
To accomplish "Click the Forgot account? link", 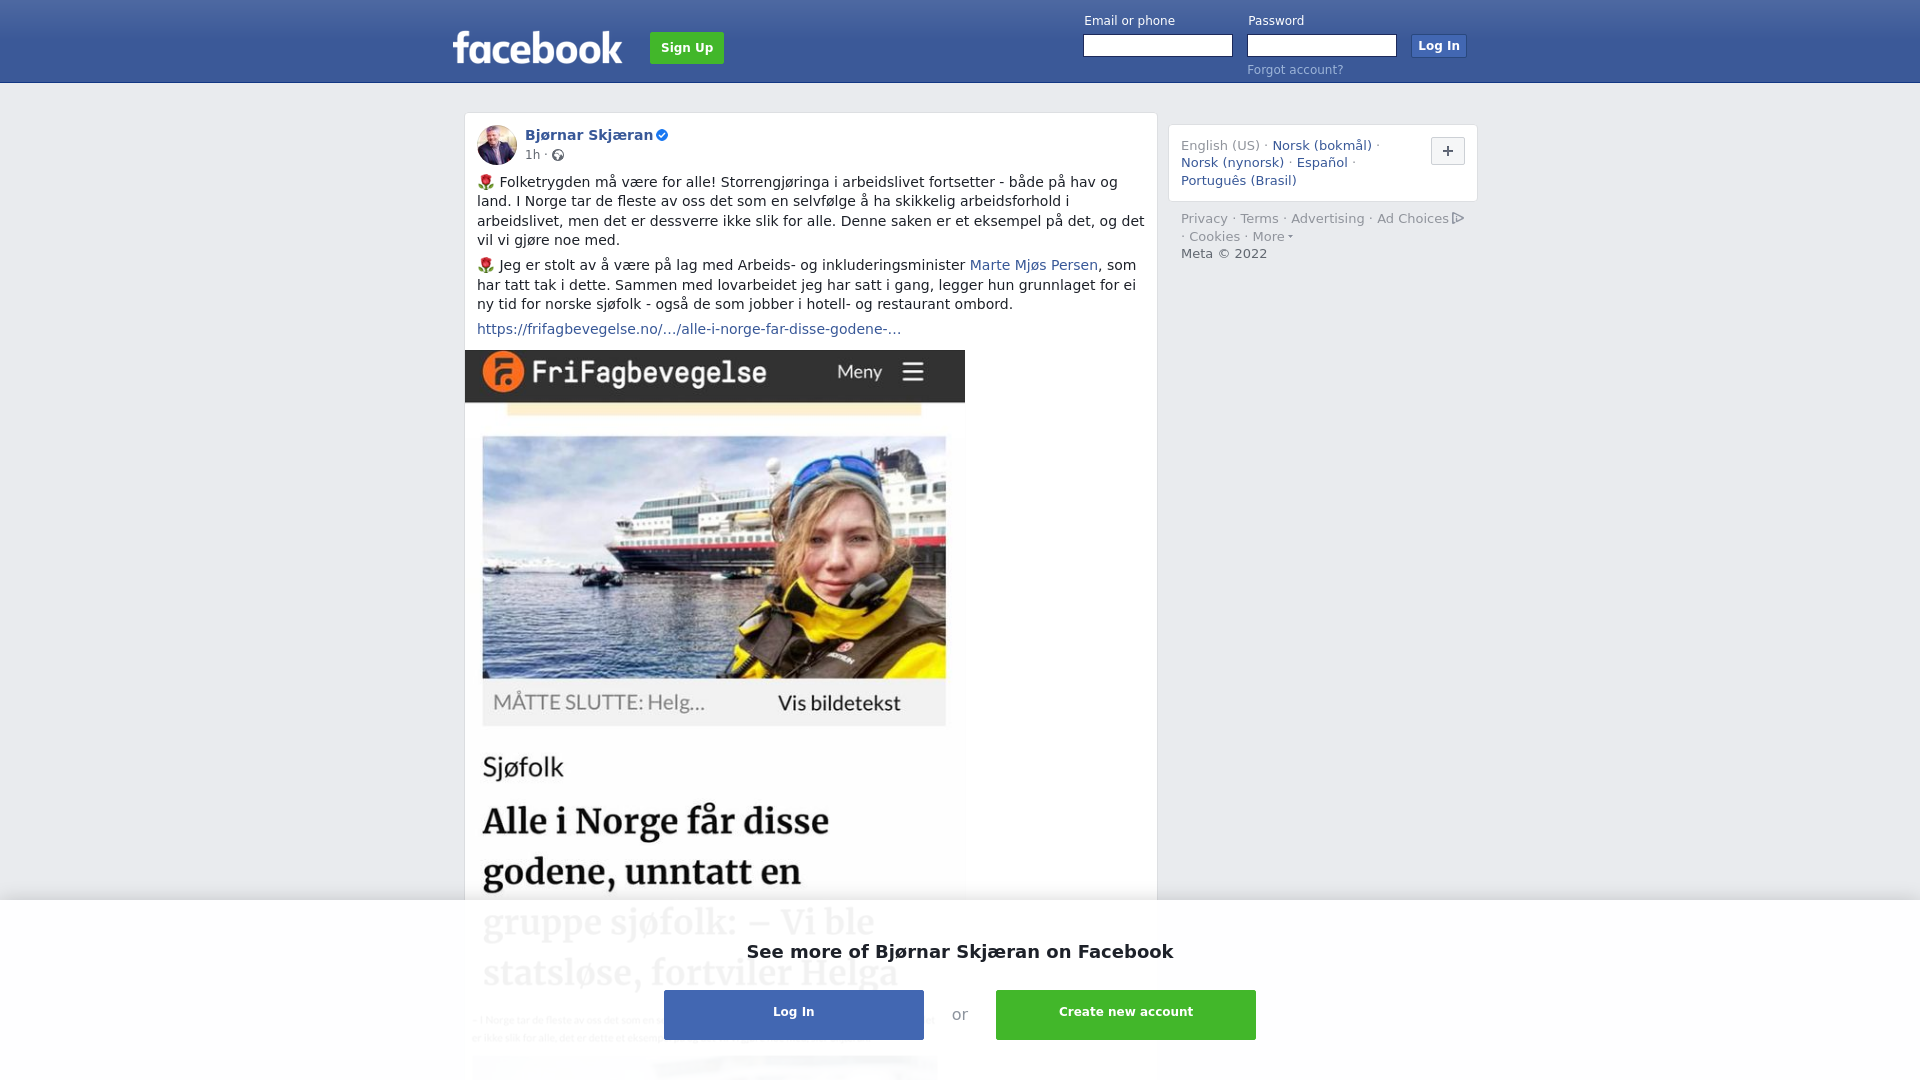I will pos(1295,70).
